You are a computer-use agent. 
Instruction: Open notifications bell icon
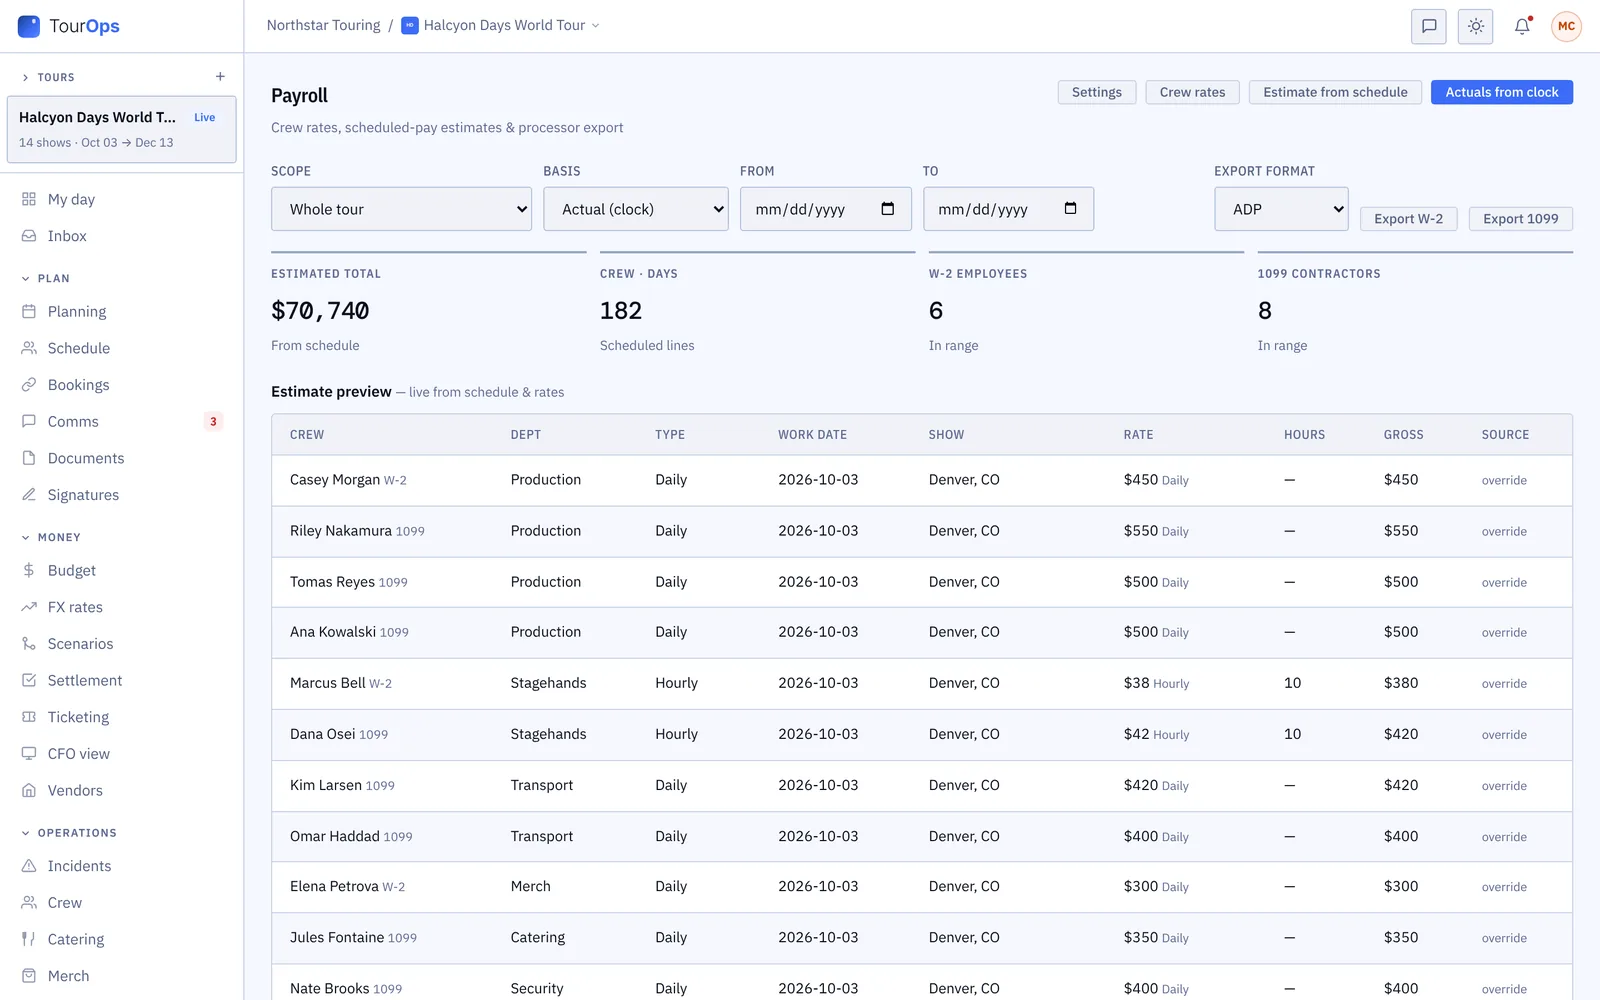click(1522, 26)
